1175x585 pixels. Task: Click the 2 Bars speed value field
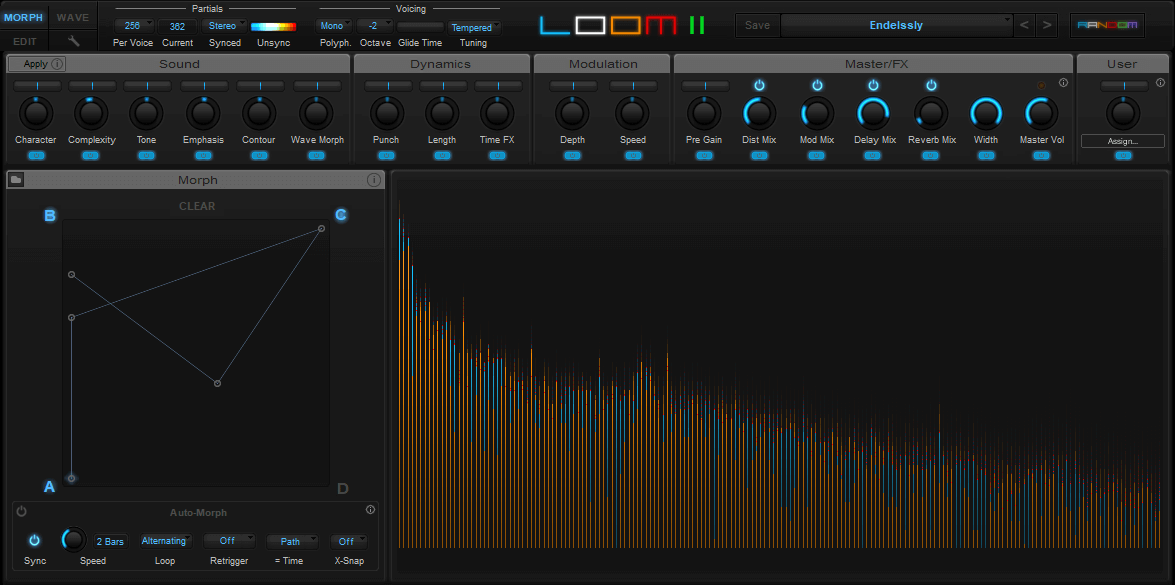(110, 541)
